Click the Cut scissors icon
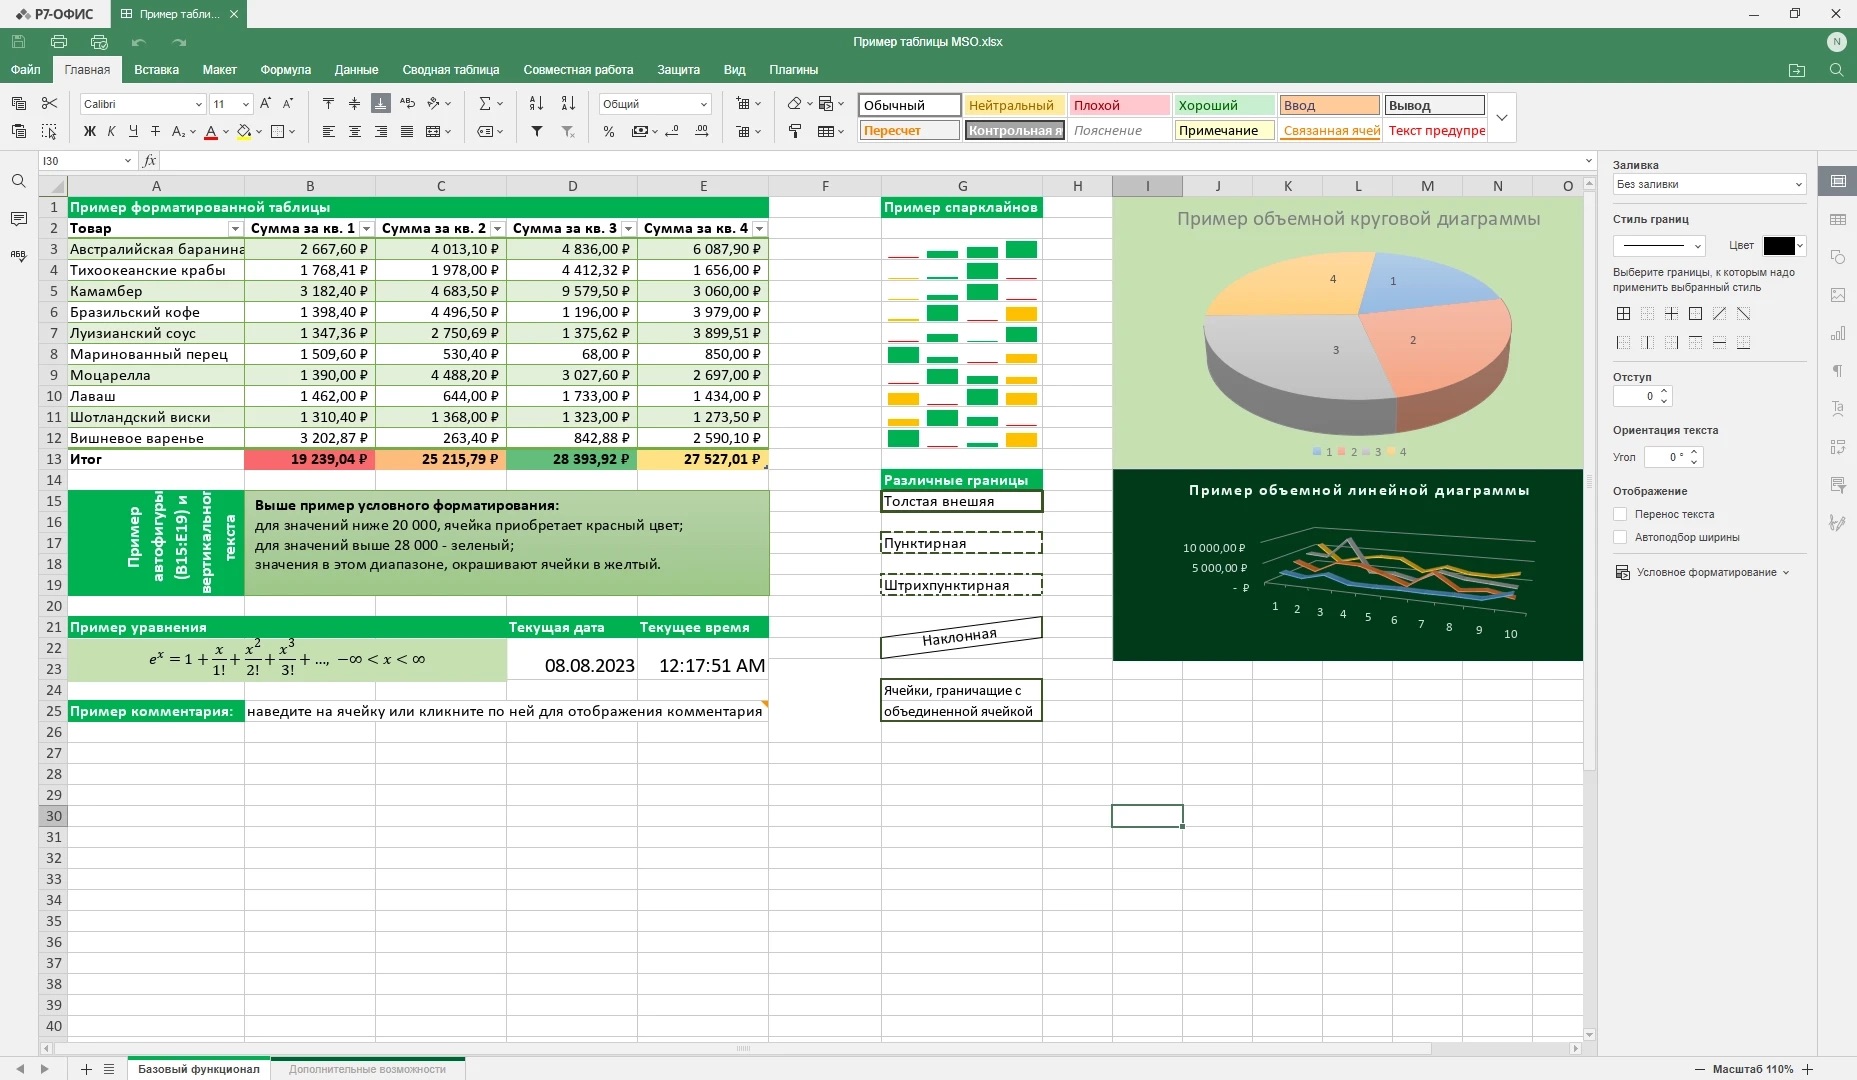 pyautogui.click(x=49, y=103)
